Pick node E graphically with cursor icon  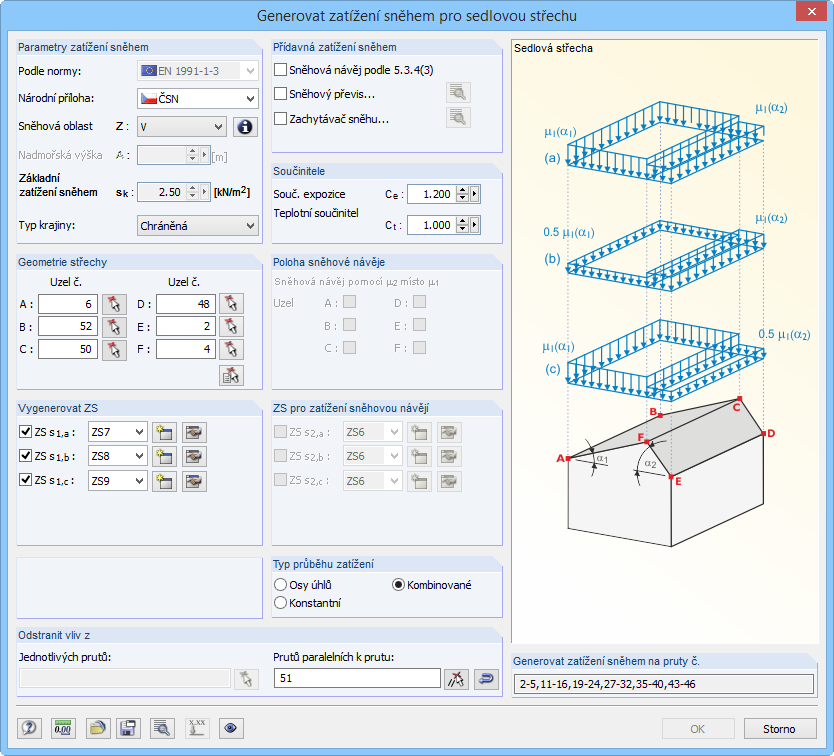(x=231, y=327)
